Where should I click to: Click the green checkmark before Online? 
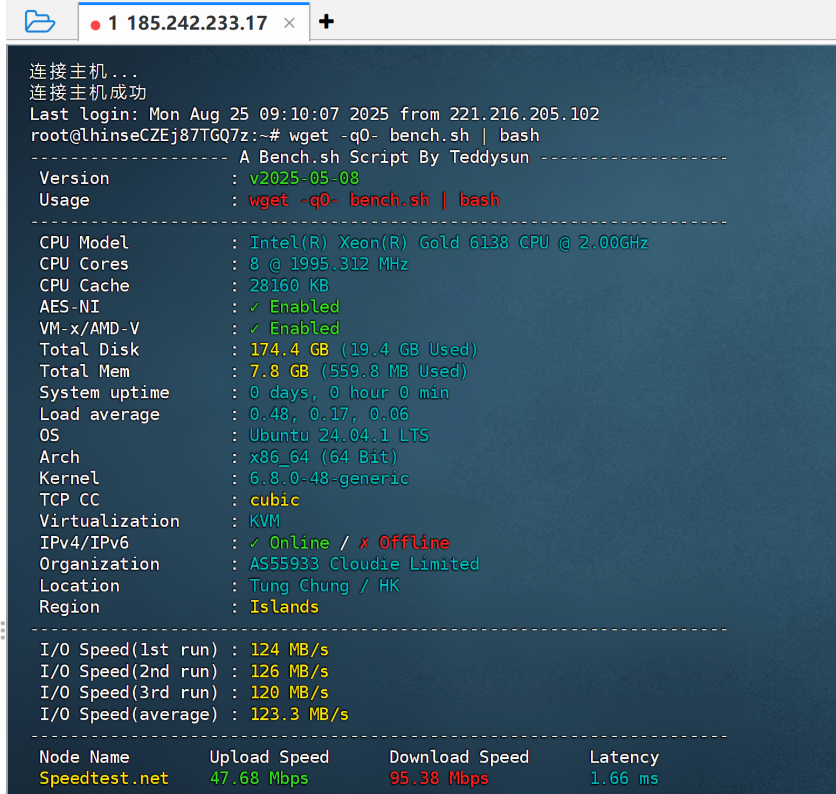click(255, 543)
